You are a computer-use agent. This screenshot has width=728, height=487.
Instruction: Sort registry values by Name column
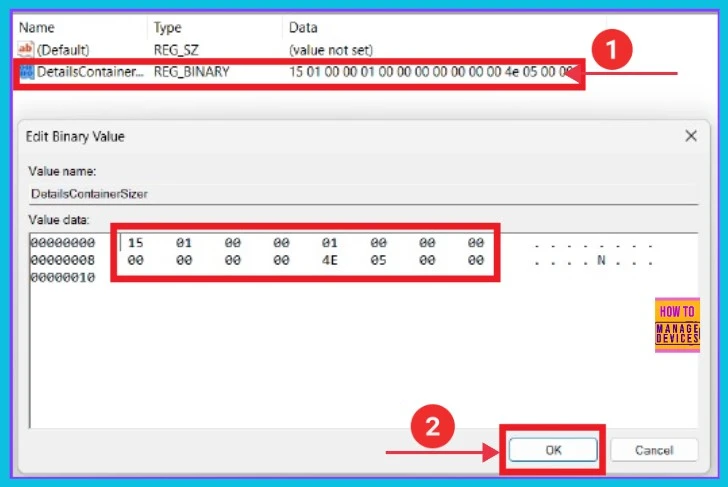(37, 27)
